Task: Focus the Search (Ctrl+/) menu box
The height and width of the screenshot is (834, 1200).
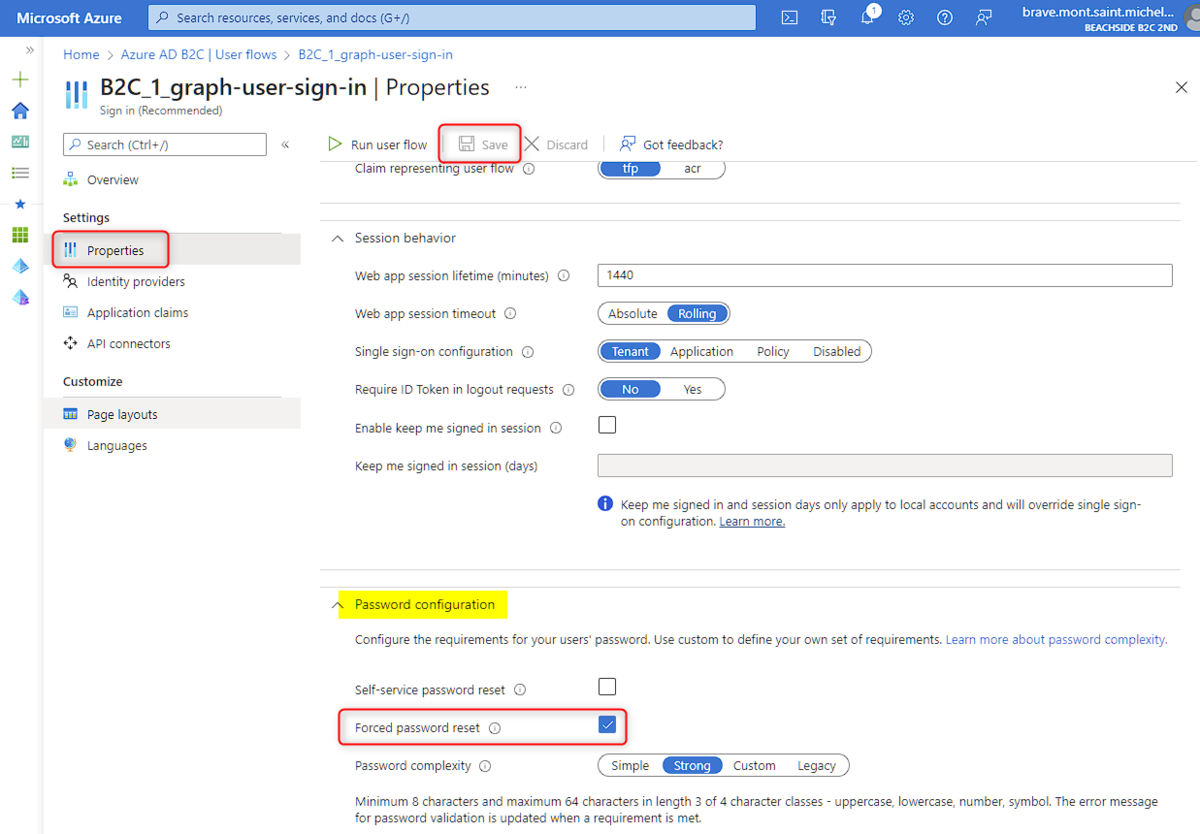Action: tap(165, 145)
